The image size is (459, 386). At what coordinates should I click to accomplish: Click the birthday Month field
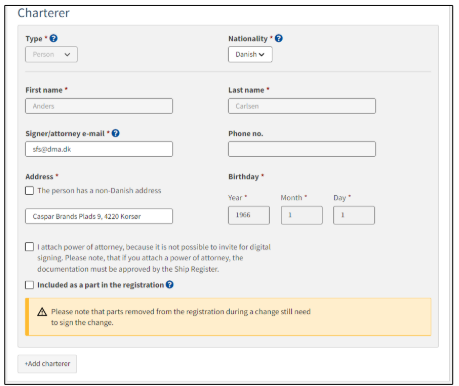click(302, 215)
